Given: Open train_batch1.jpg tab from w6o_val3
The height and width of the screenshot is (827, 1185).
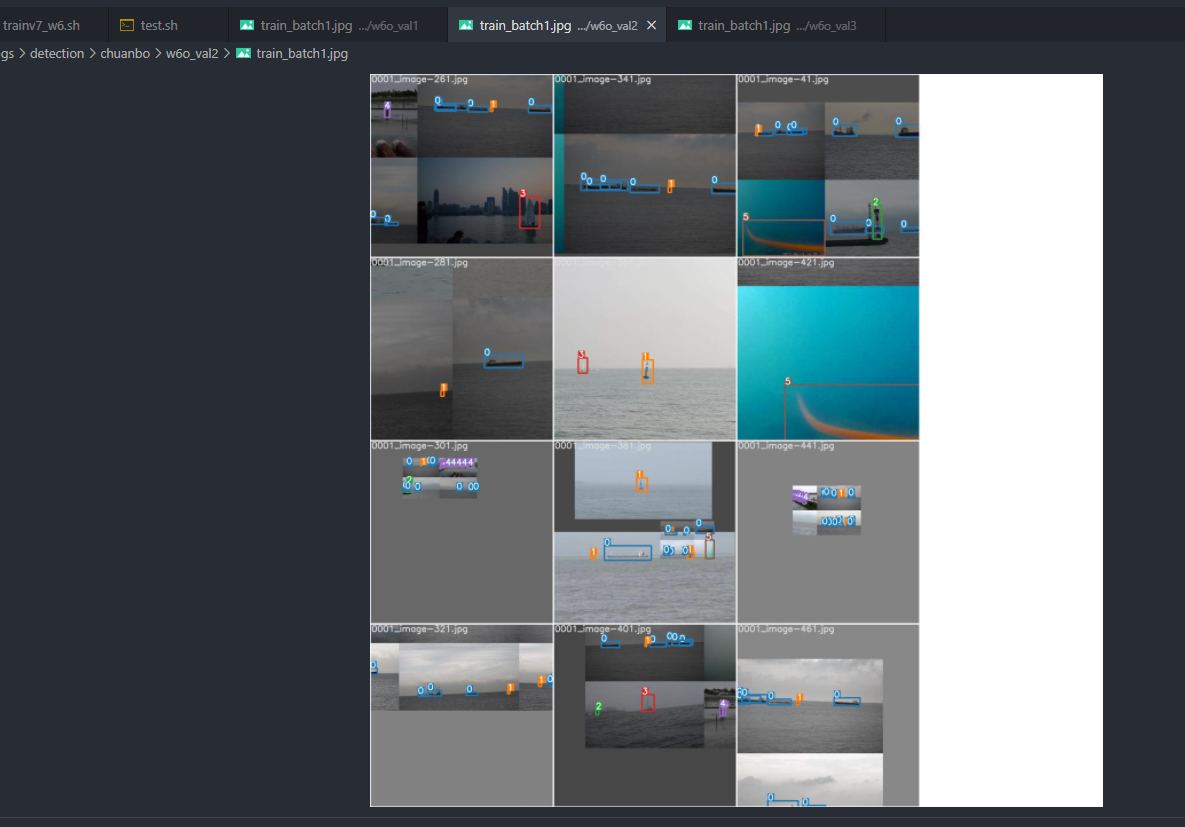Looking at the screenshot, I should point(775,25).
